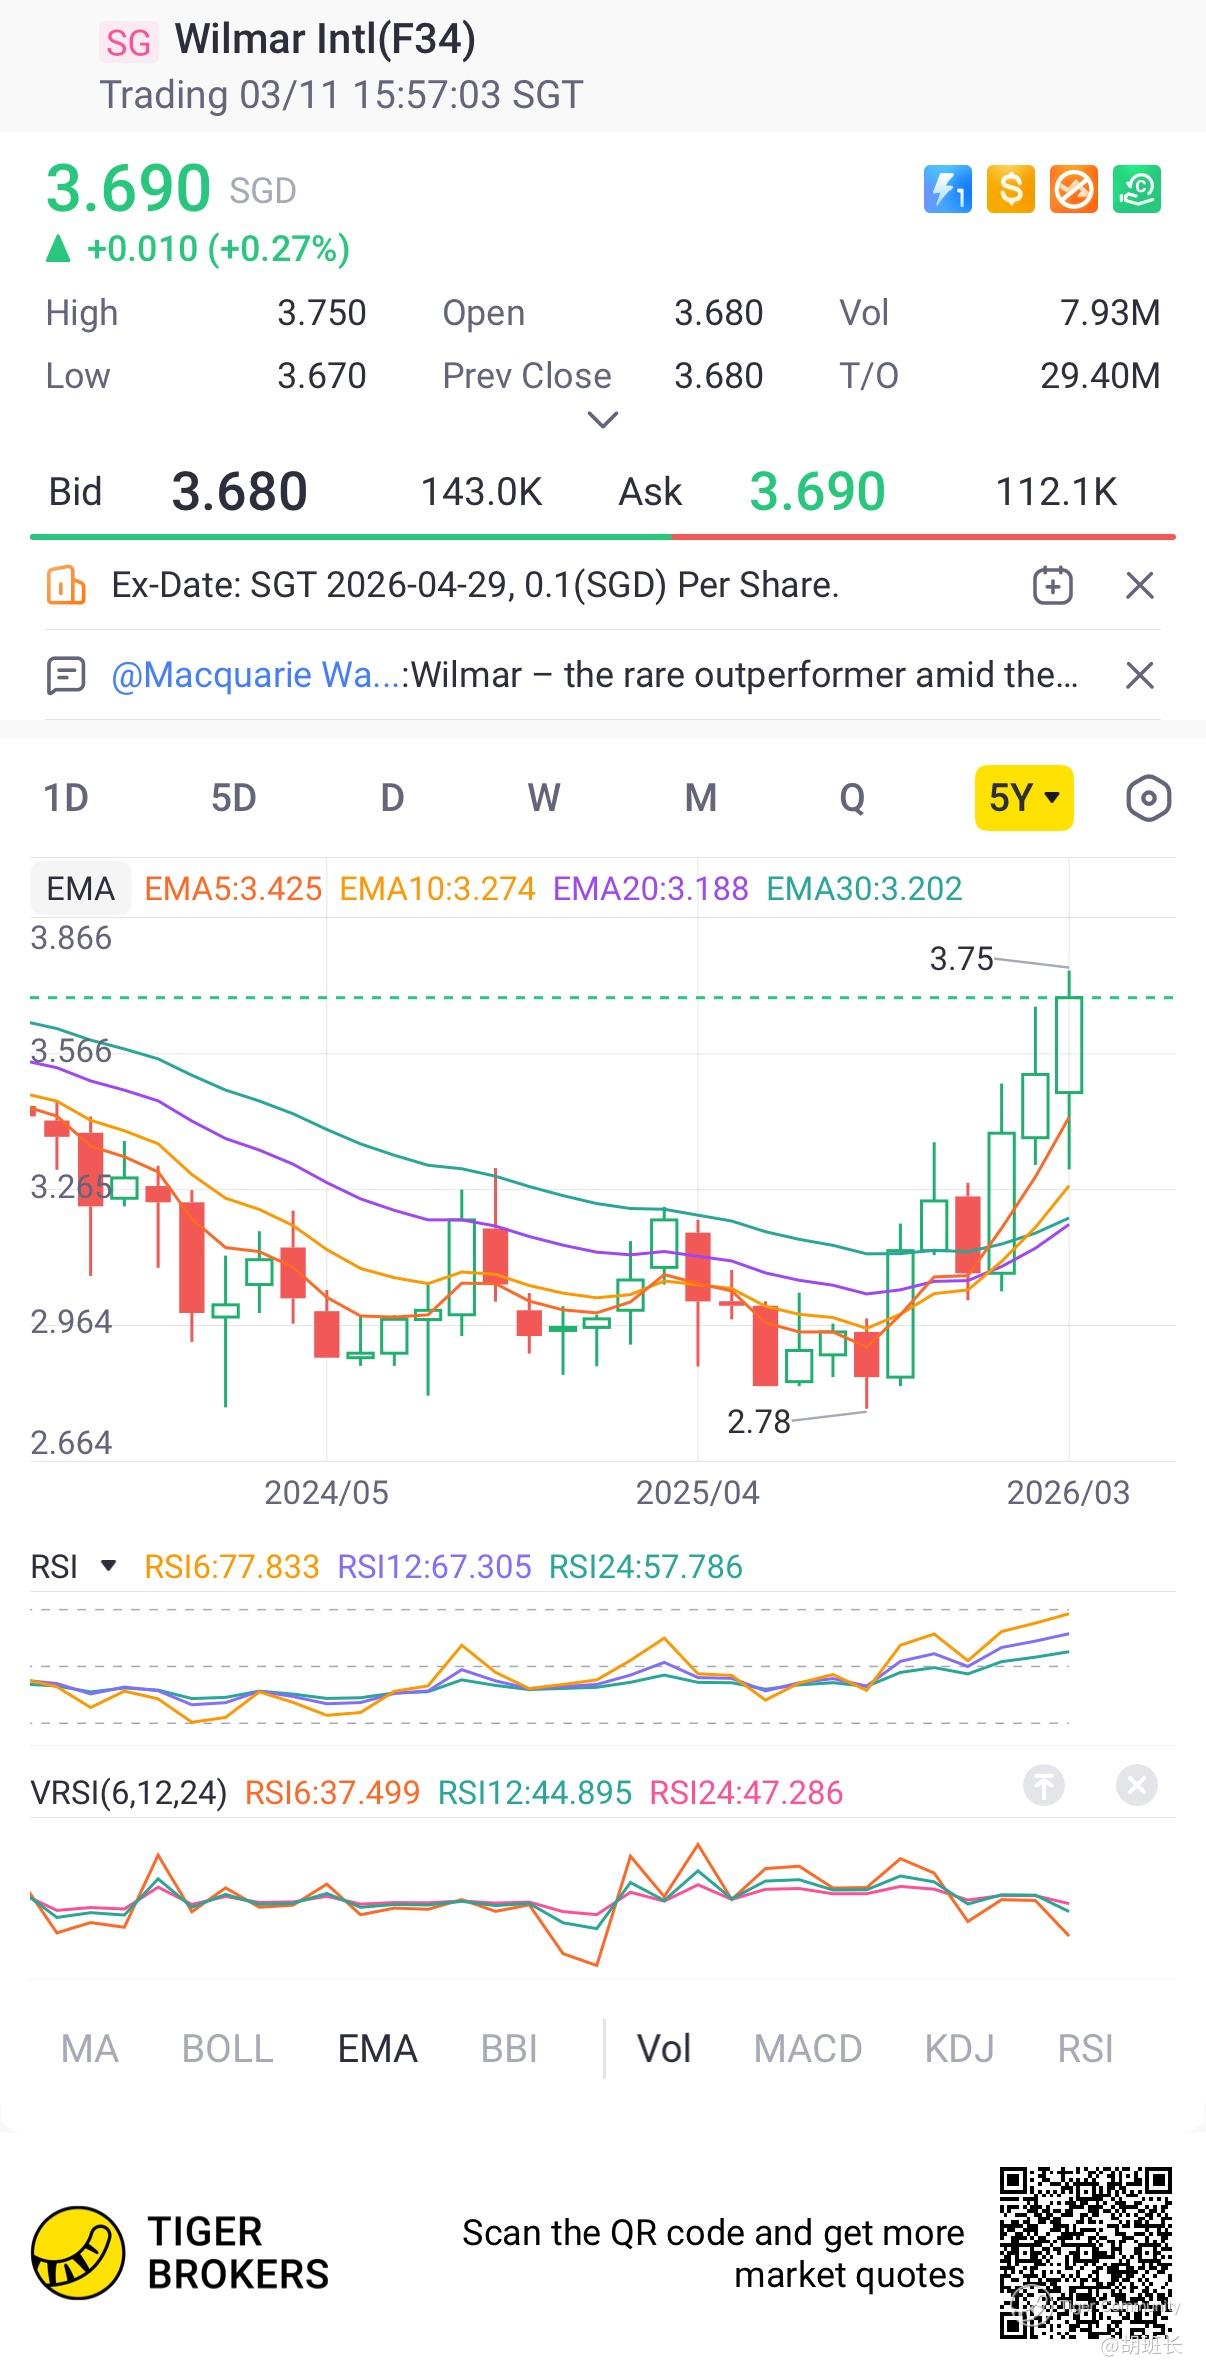Tap the comment bubble icon beside Macquarie

tap(66, 675)
